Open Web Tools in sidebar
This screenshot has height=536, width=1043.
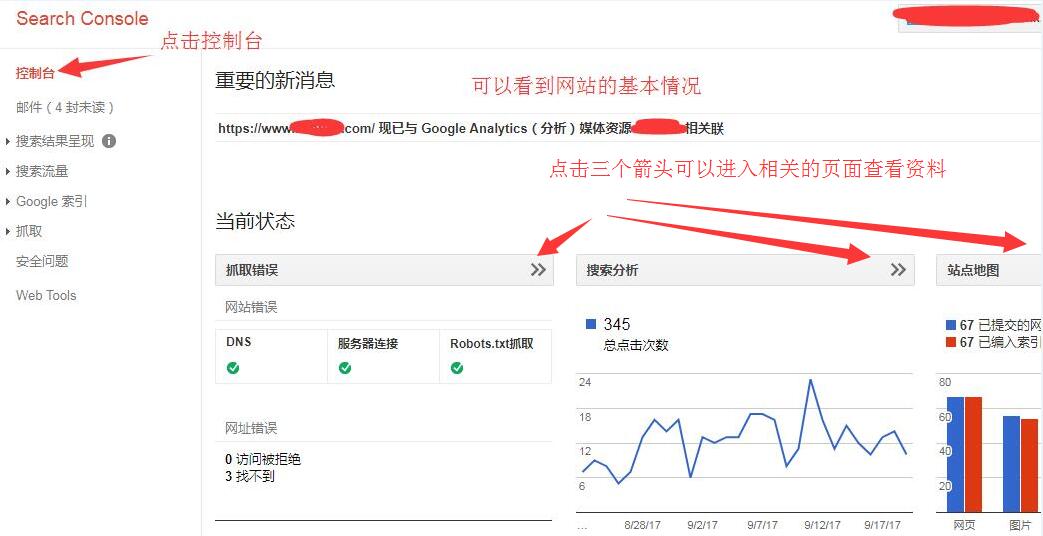click(x=46, y=295)
